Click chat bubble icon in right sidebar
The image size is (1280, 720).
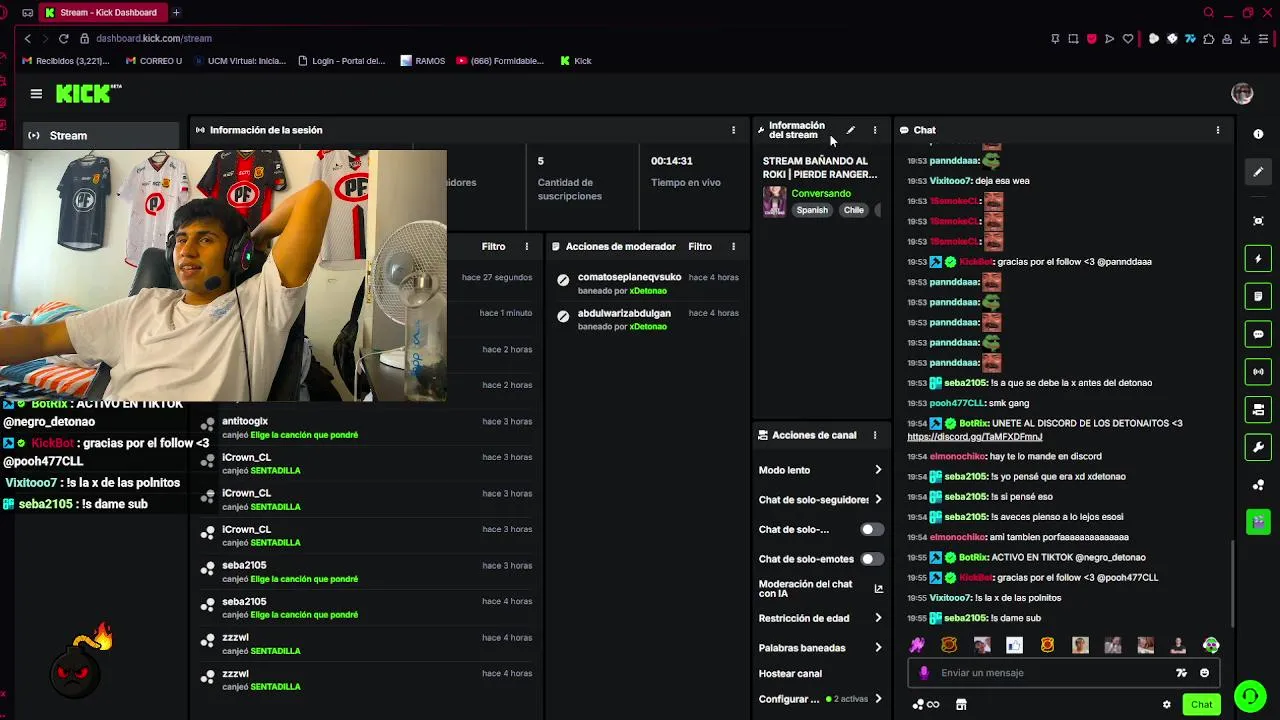coord(1258,334)
